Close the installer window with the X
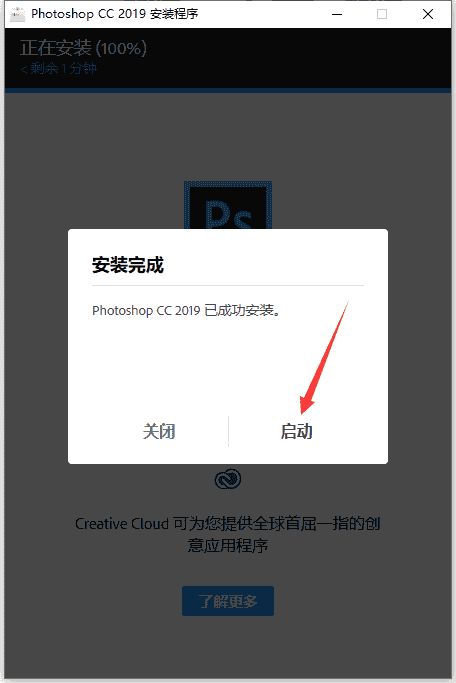The image size is (456, 683). (428, 14)
